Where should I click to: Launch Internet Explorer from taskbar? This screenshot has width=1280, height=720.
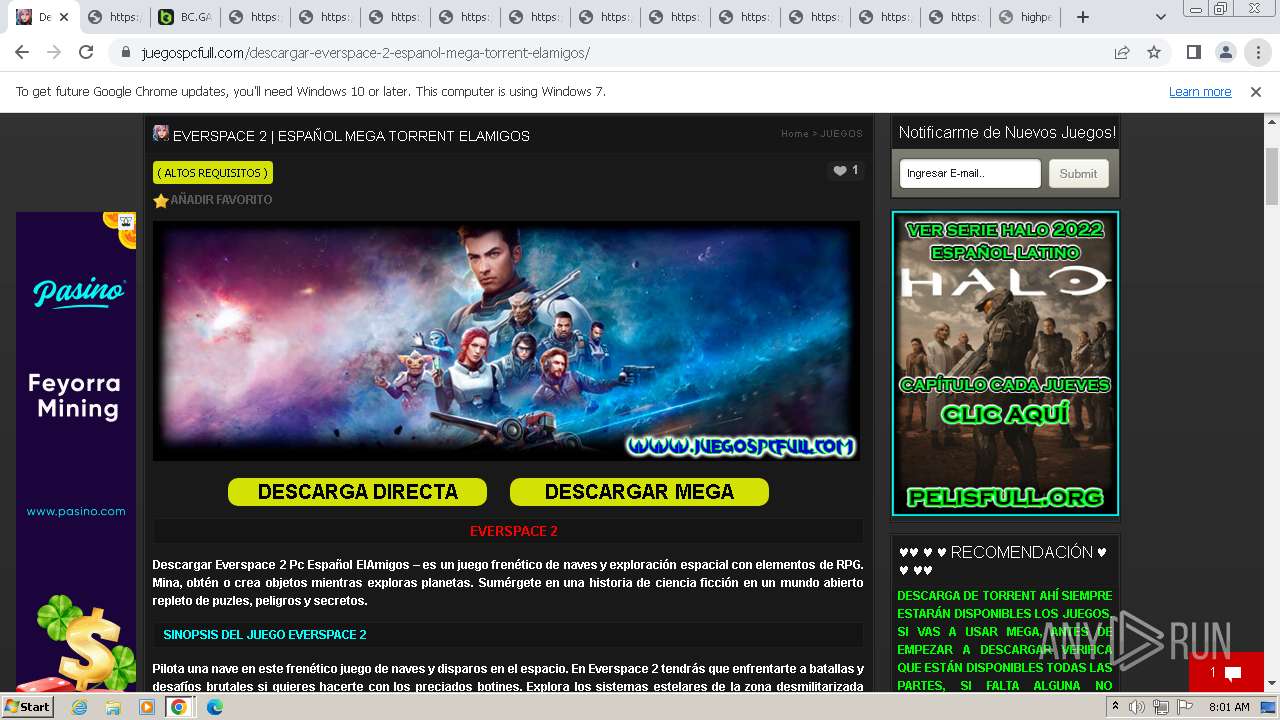80,707
